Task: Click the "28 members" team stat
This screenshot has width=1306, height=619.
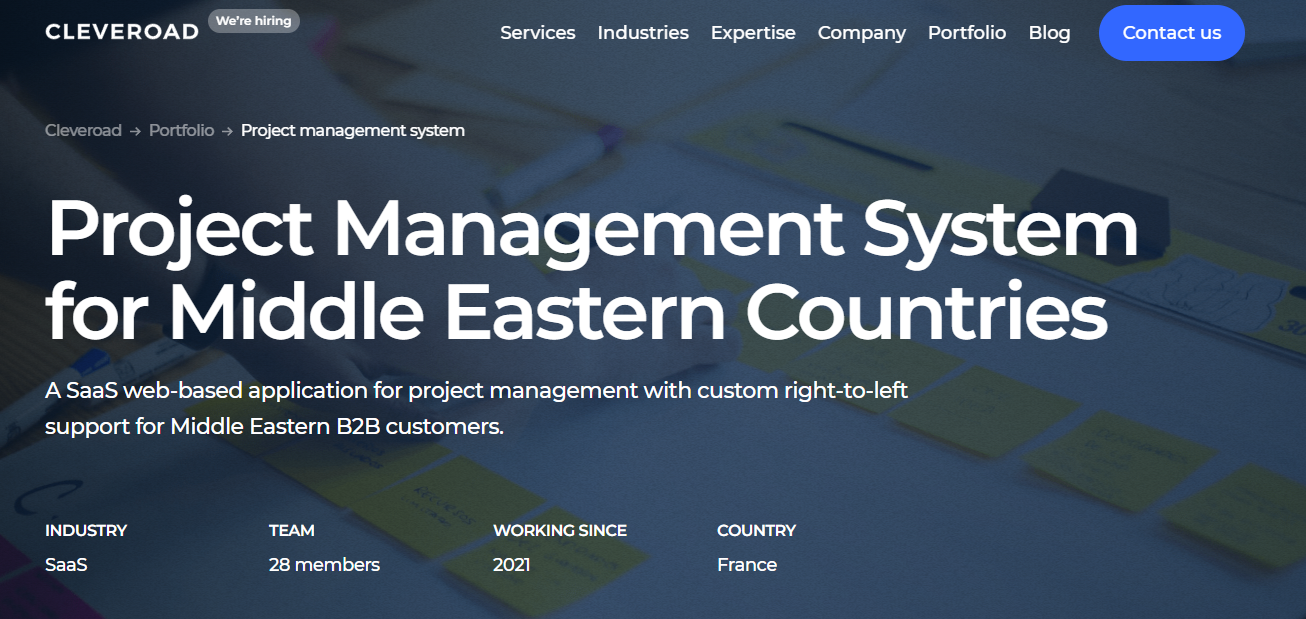Action: (x=323, y=564)
